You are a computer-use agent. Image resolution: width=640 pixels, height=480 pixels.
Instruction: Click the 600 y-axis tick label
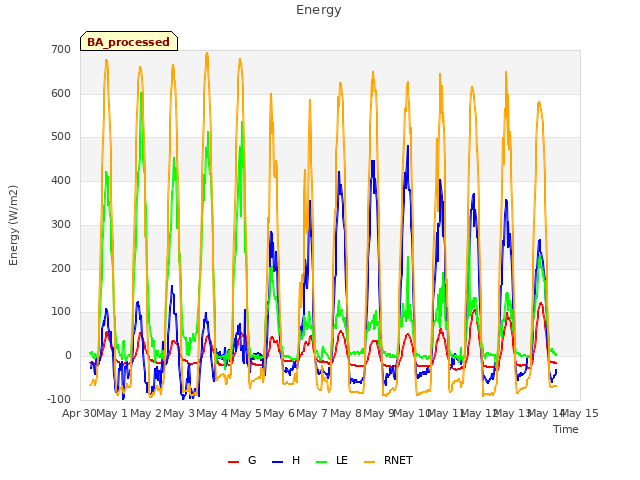61,93
